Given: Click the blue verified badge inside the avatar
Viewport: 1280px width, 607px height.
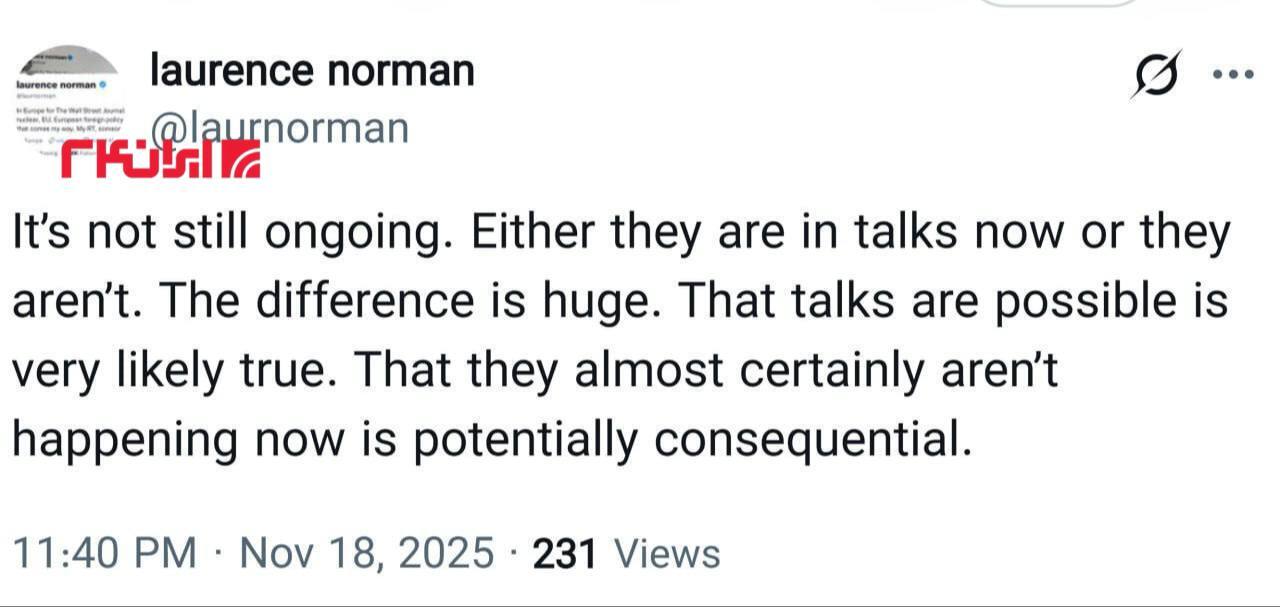Looking at the screenshot, I should tap(101, 86).
